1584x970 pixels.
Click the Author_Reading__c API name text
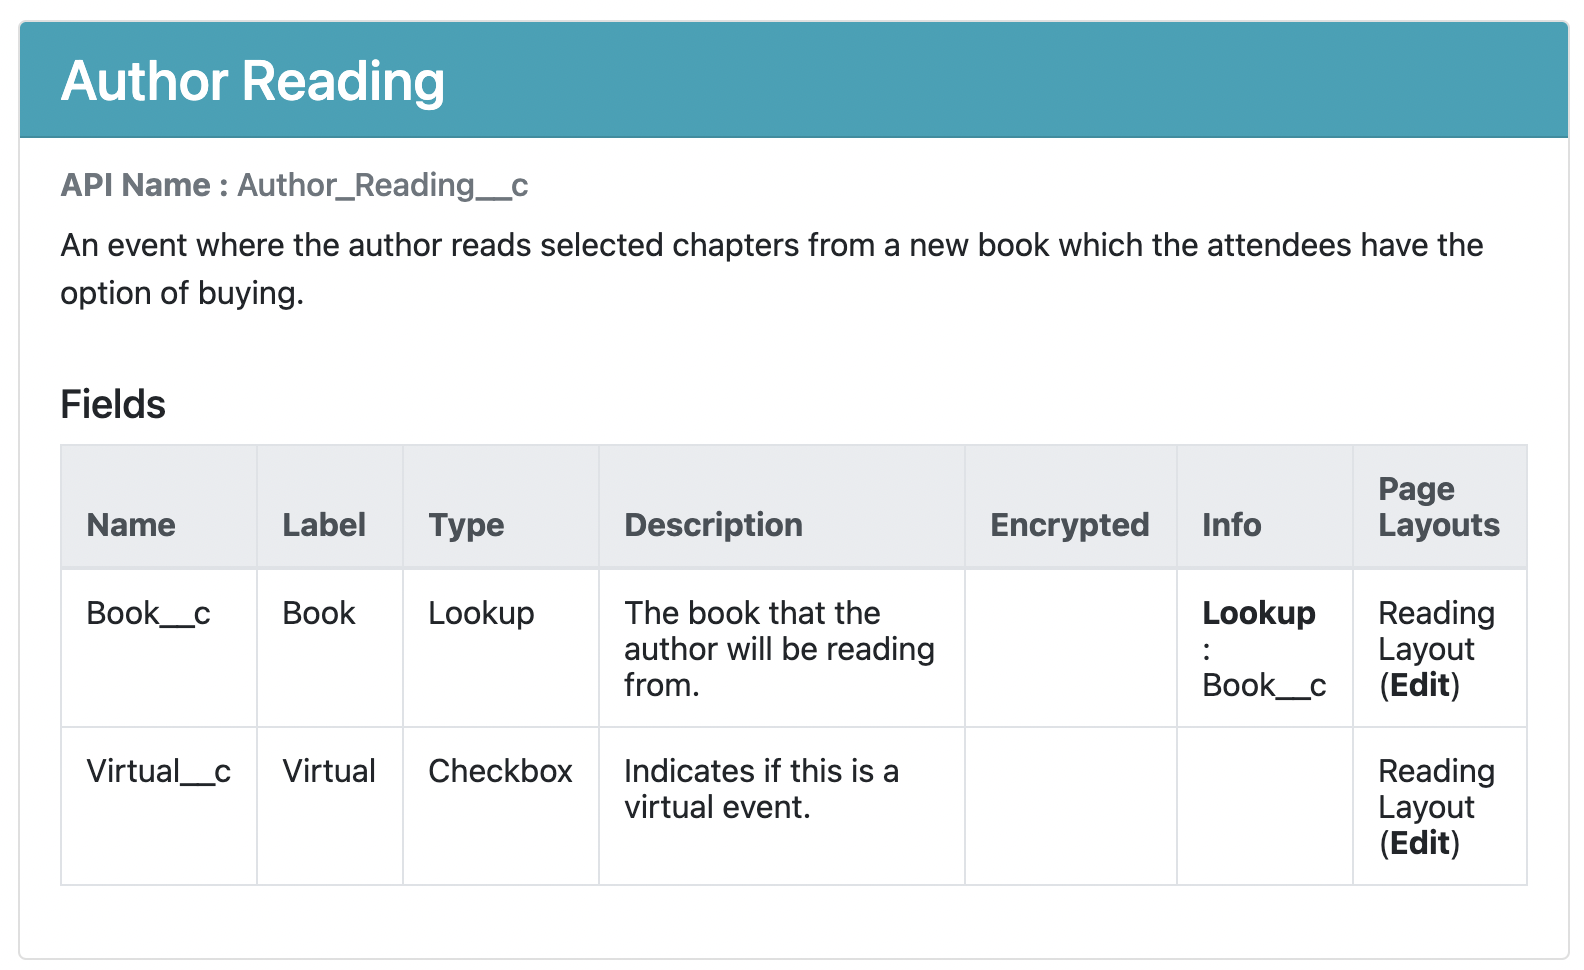(x=382, y=185)
